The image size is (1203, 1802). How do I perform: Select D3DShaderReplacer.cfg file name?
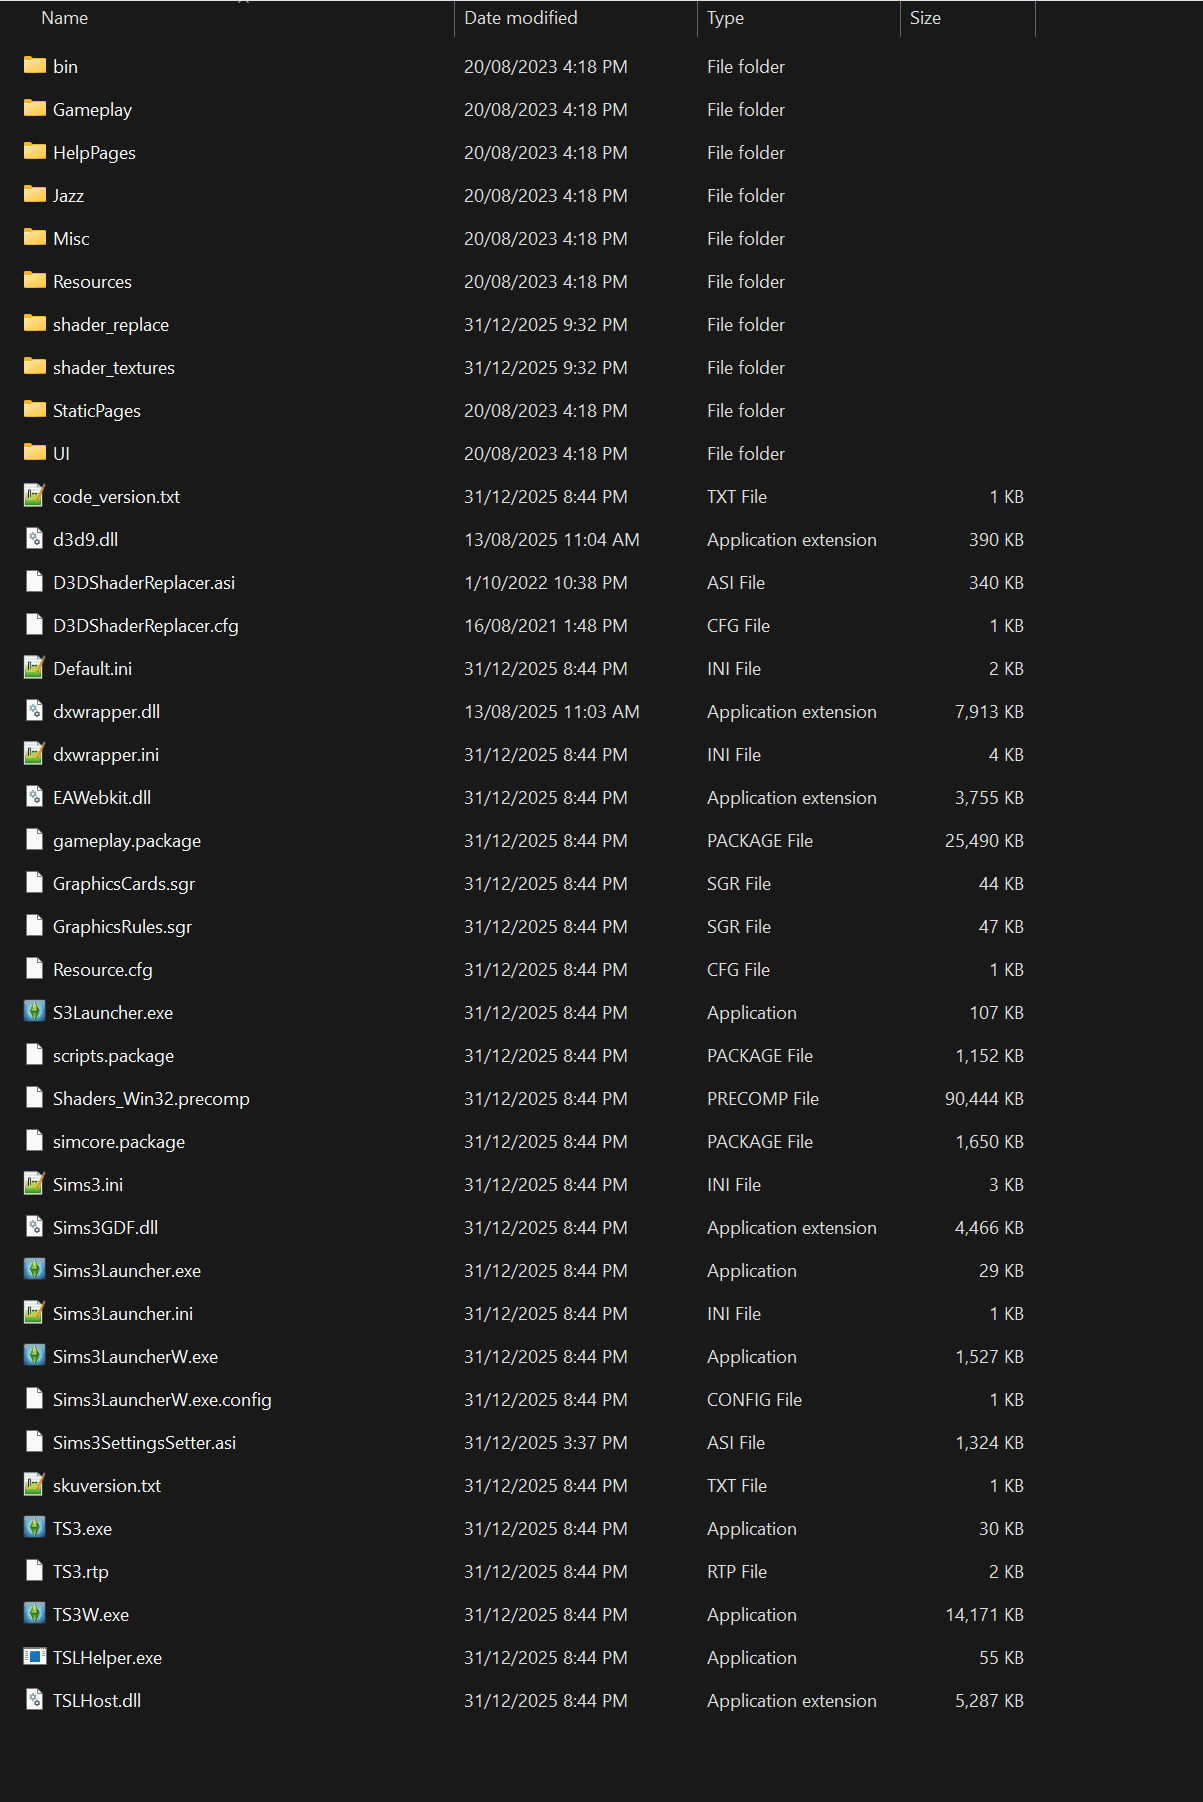[146, 625]
